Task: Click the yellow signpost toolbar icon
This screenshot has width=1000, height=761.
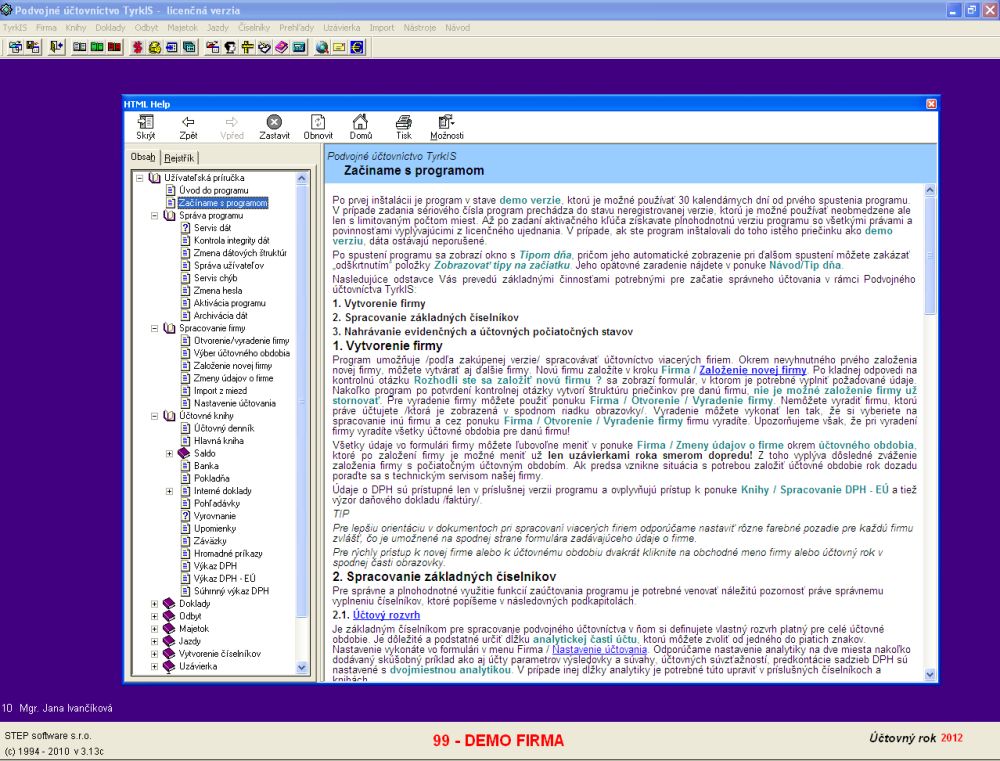Action: point(247,47)
